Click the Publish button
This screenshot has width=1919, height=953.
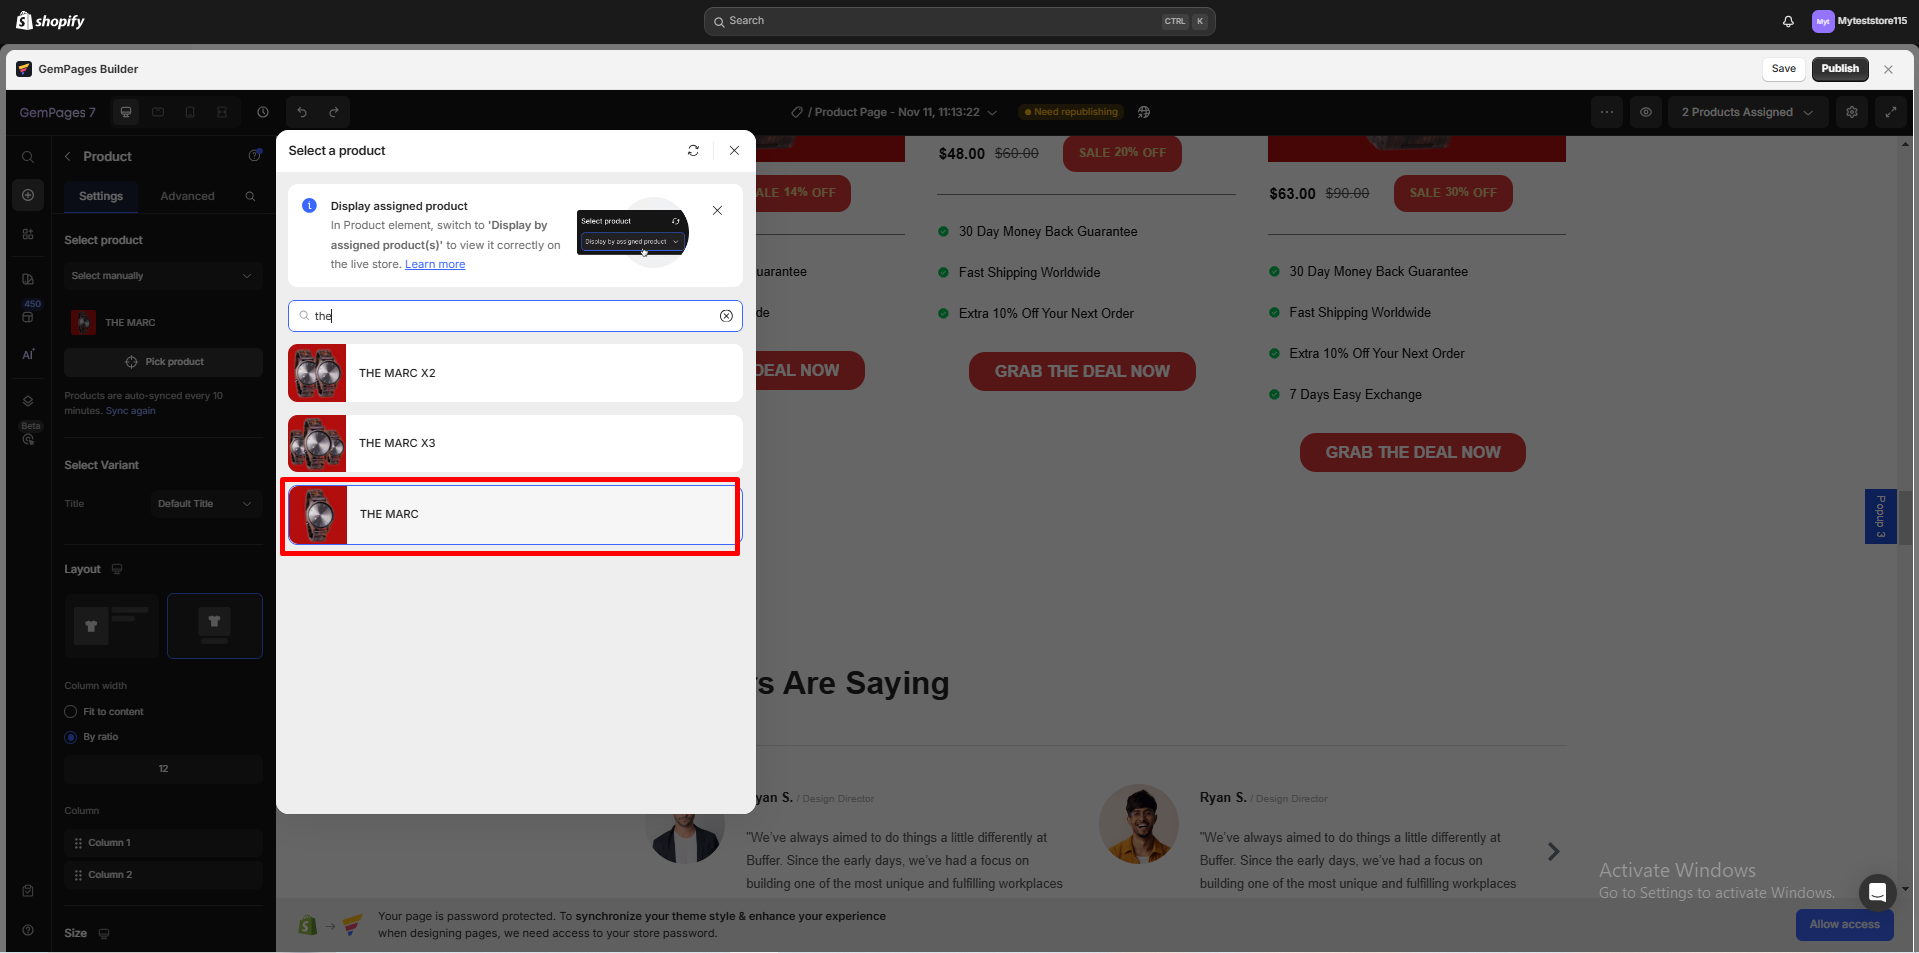[x=1840, y=69]
